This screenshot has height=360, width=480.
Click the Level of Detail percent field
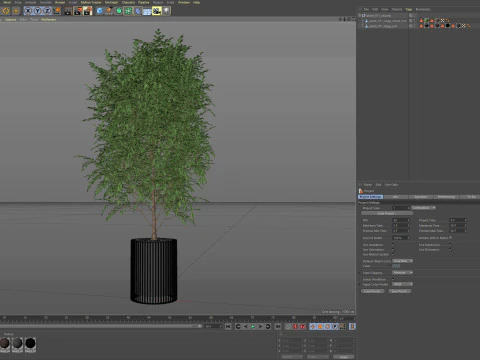click(x=401, y=238)
